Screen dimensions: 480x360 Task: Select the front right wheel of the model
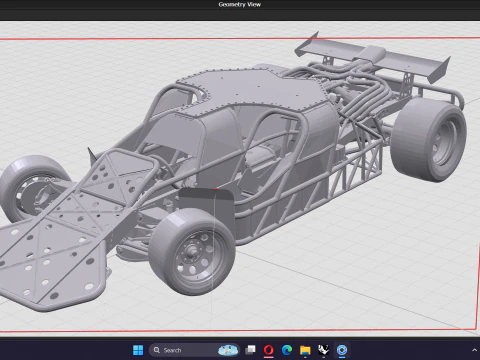(x=193, y=252)
